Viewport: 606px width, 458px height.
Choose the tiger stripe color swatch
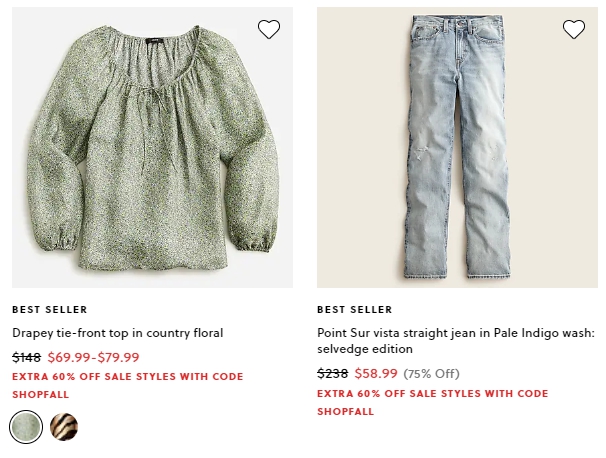pyautogui.click(x=64, y=427)
